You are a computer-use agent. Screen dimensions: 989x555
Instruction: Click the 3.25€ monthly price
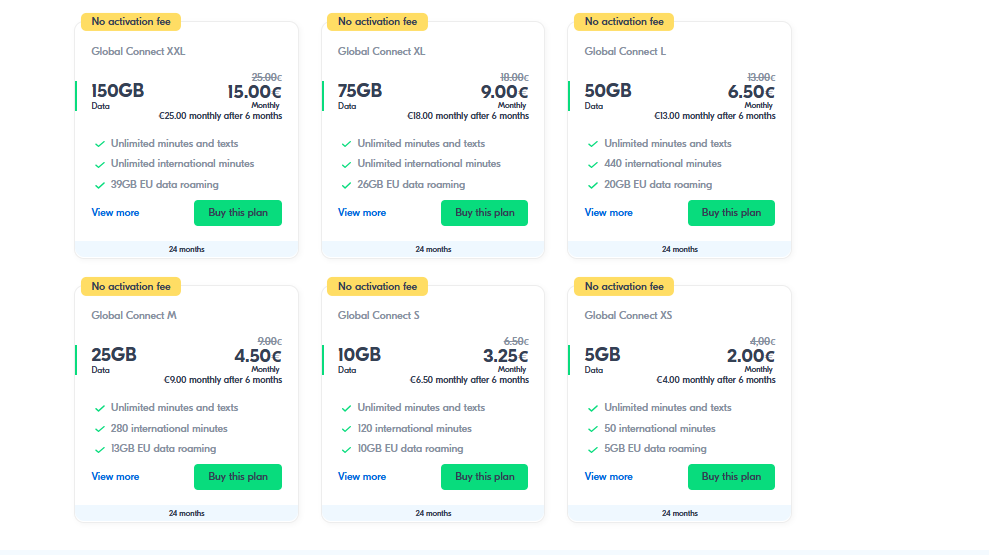[x=506, y=356]
